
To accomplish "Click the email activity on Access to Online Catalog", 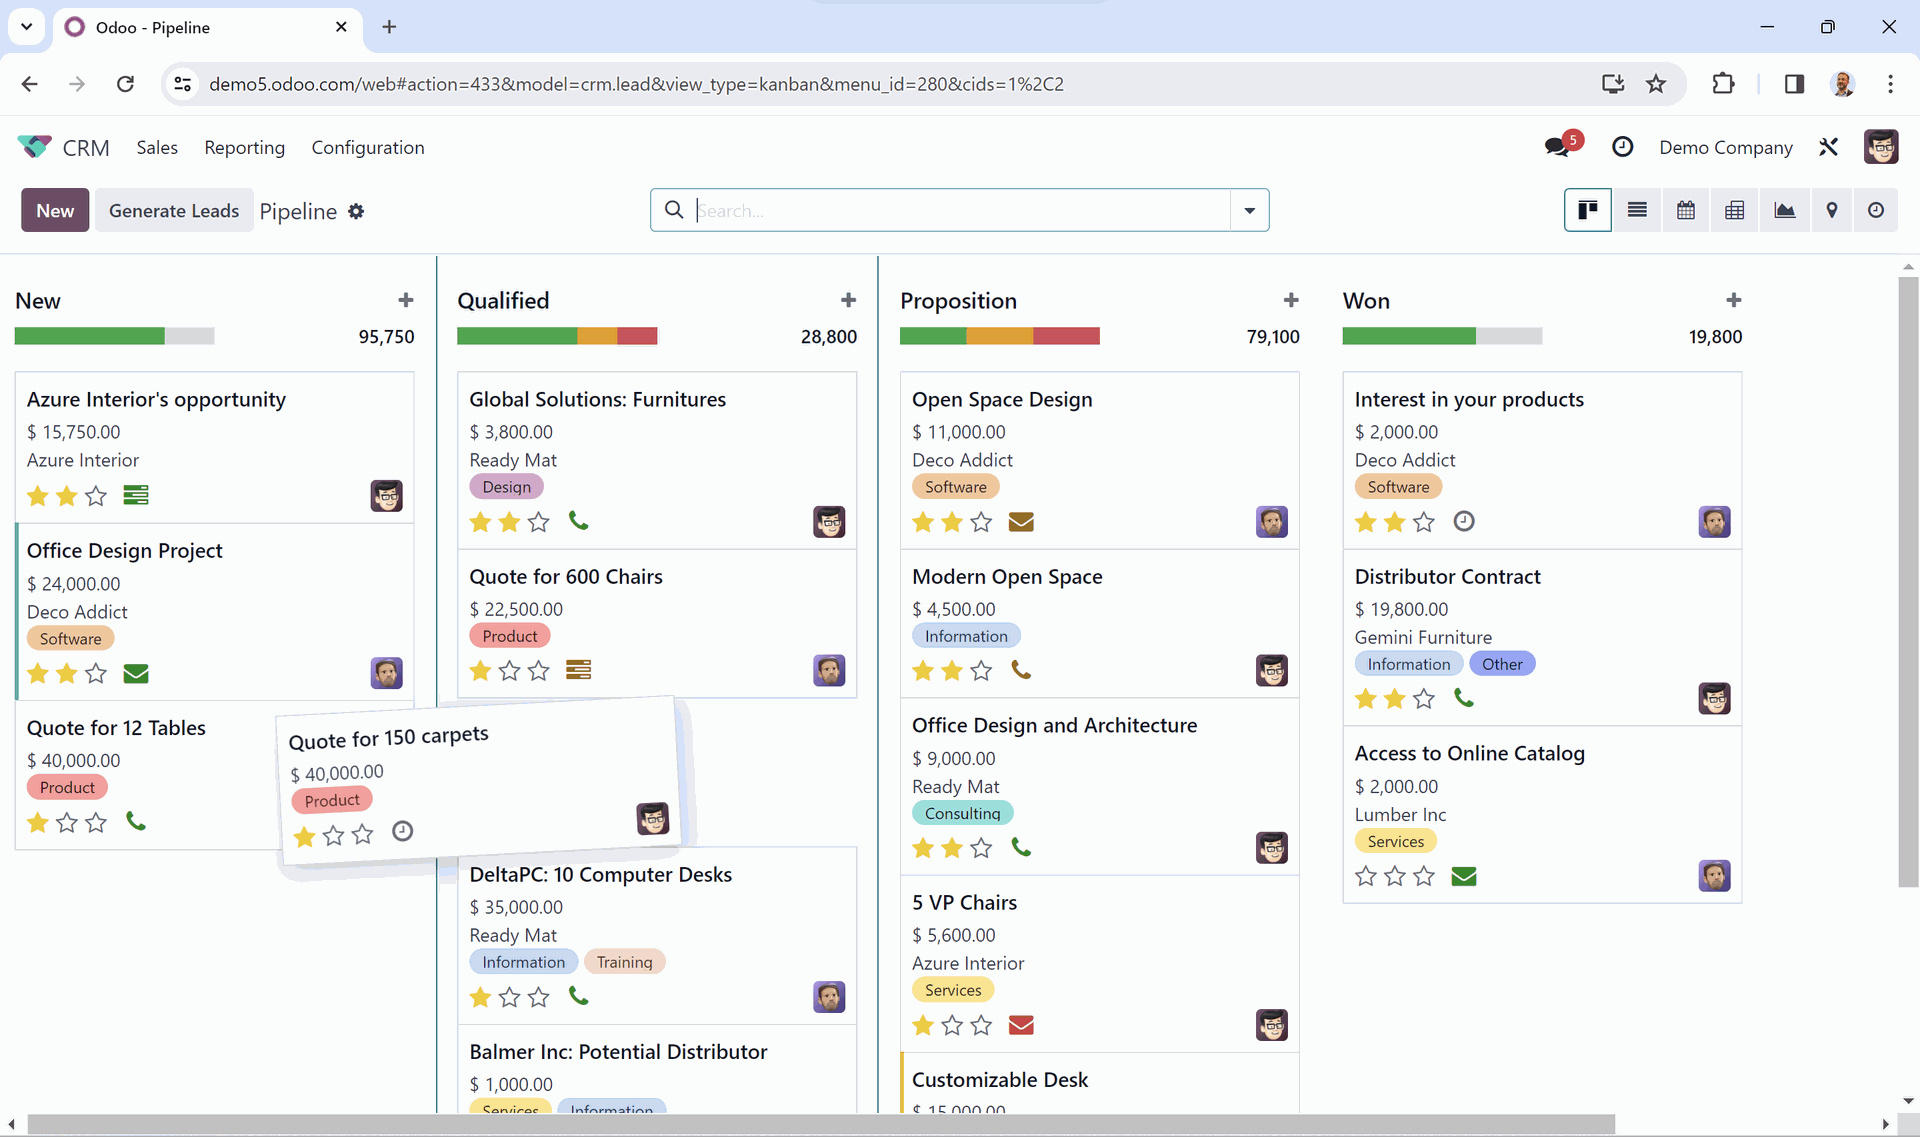I will click(x=1464, y=876).
